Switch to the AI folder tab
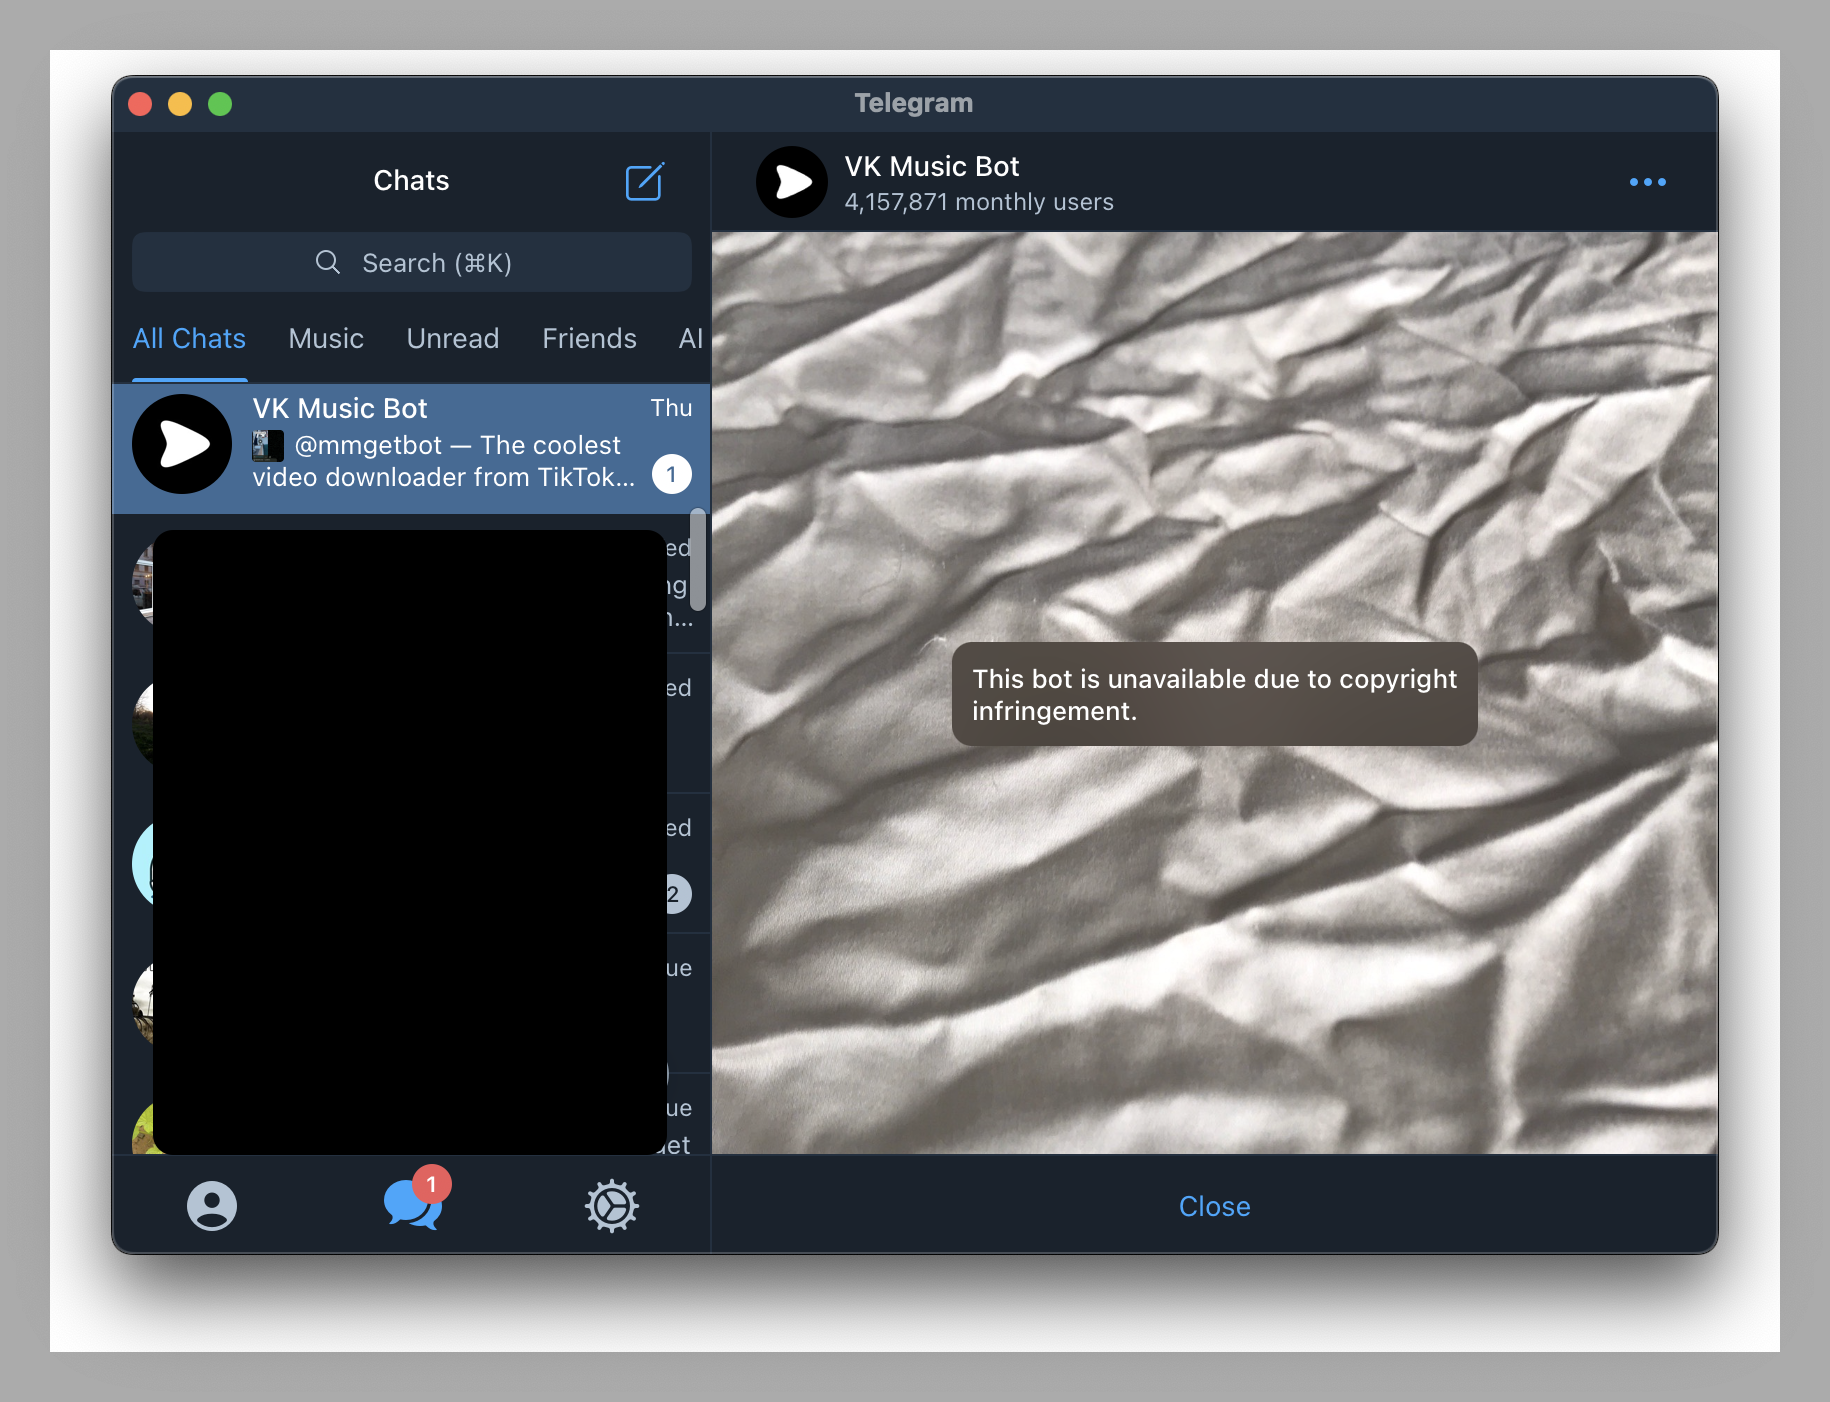 click(691, 338)
